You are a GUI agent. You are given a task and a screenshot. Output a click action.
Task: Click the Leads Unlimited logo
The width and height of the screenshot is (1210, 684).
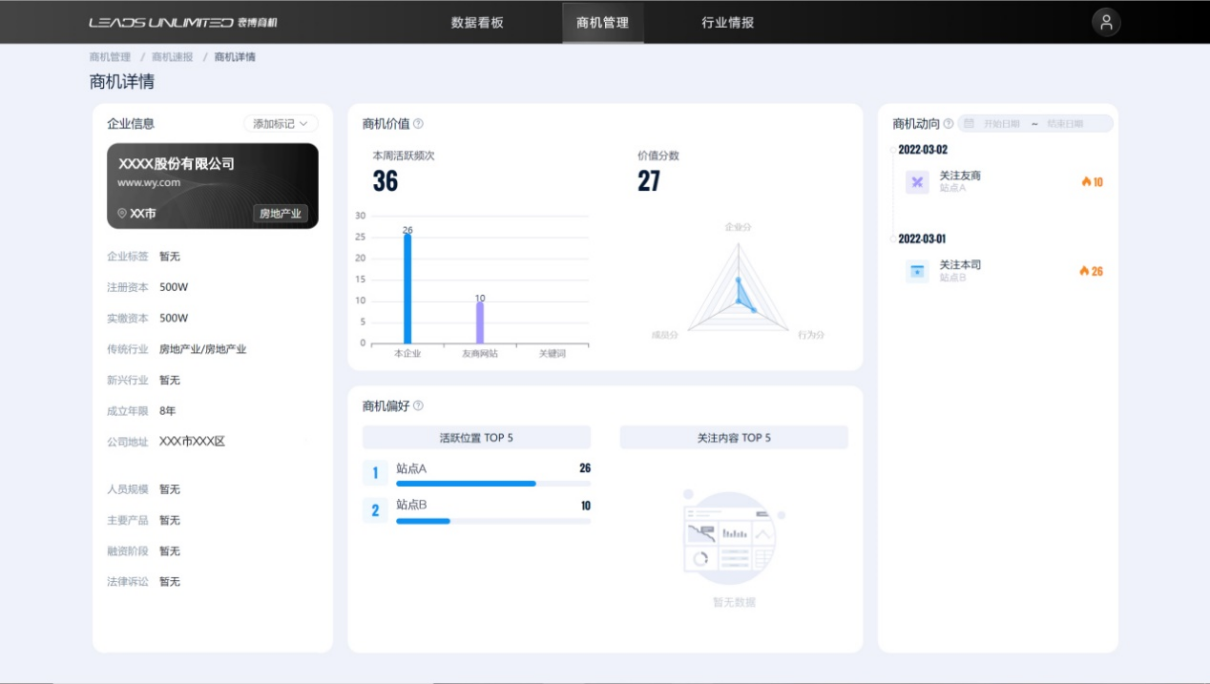tap(183, 23)
